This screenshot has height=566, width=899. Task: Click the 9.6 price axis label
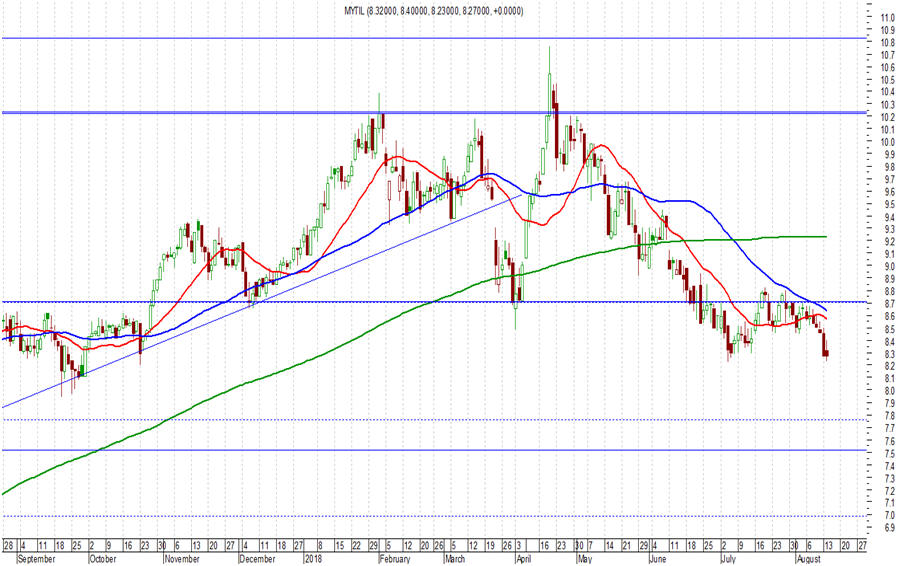[x=890, y=192]
